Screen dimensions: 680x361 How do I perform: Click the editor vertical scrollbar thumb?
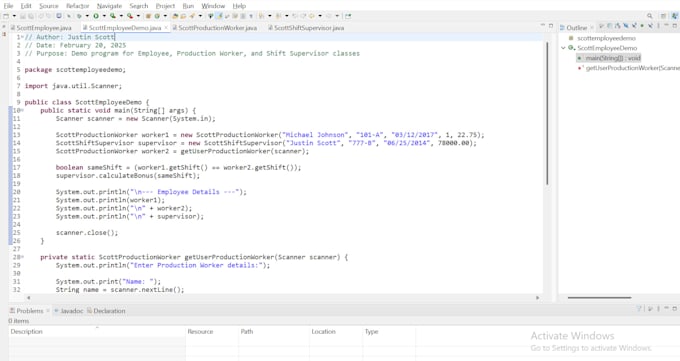pyautogui.click(x=547, y=113)
